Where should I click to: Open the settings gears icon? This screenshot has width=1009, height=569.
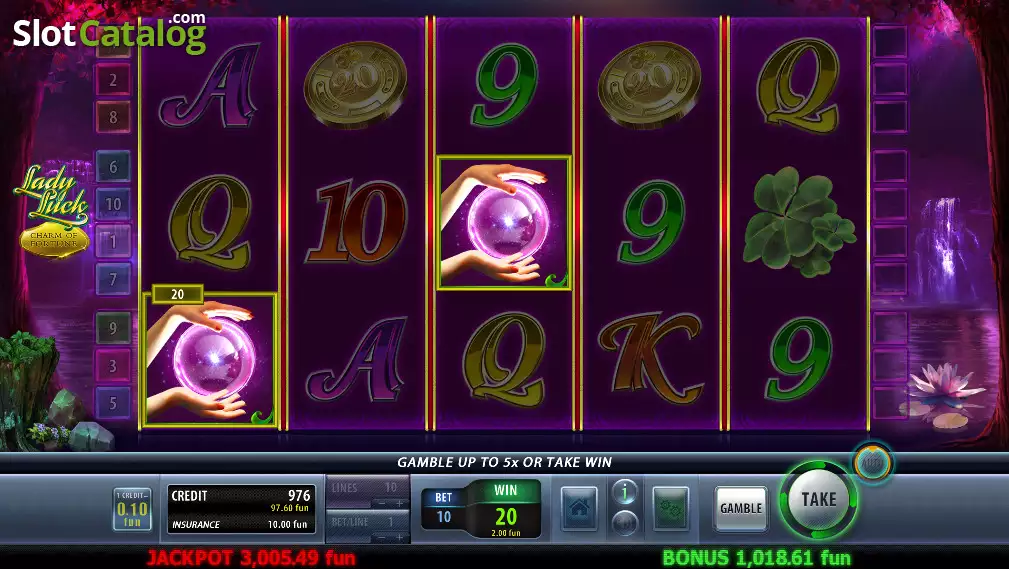click(x=671, y=508)
